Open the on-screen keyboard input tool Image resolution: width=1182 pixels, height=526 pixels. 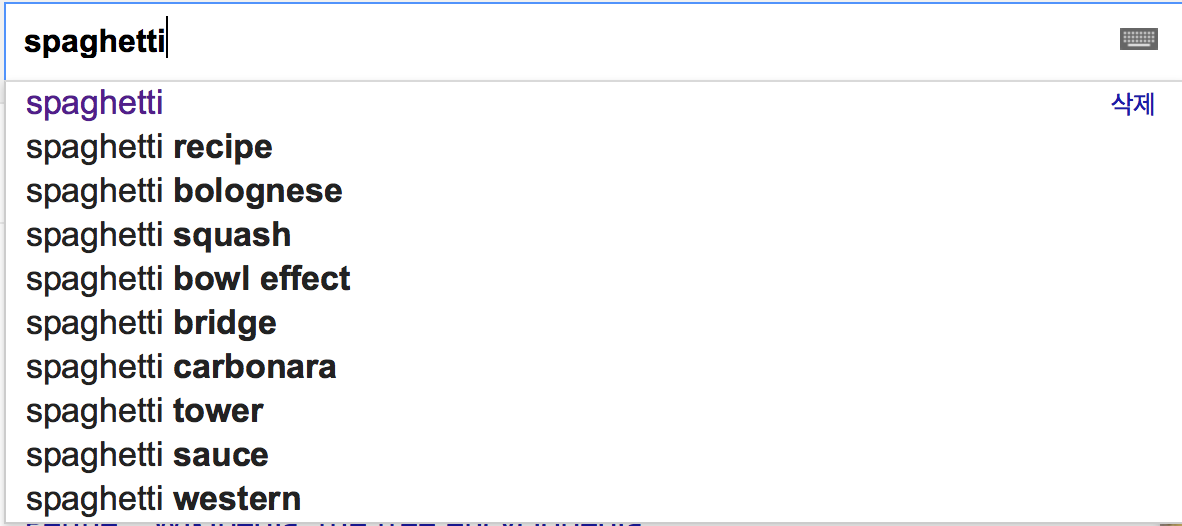[1138, 40]
